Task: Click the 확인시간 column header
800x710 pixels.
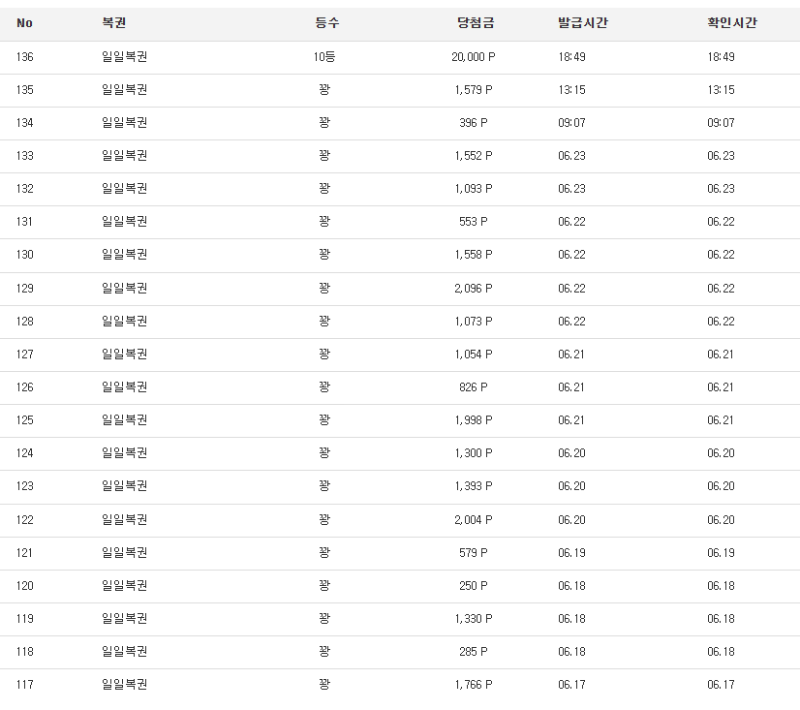Action: click(x=732, y=22)
